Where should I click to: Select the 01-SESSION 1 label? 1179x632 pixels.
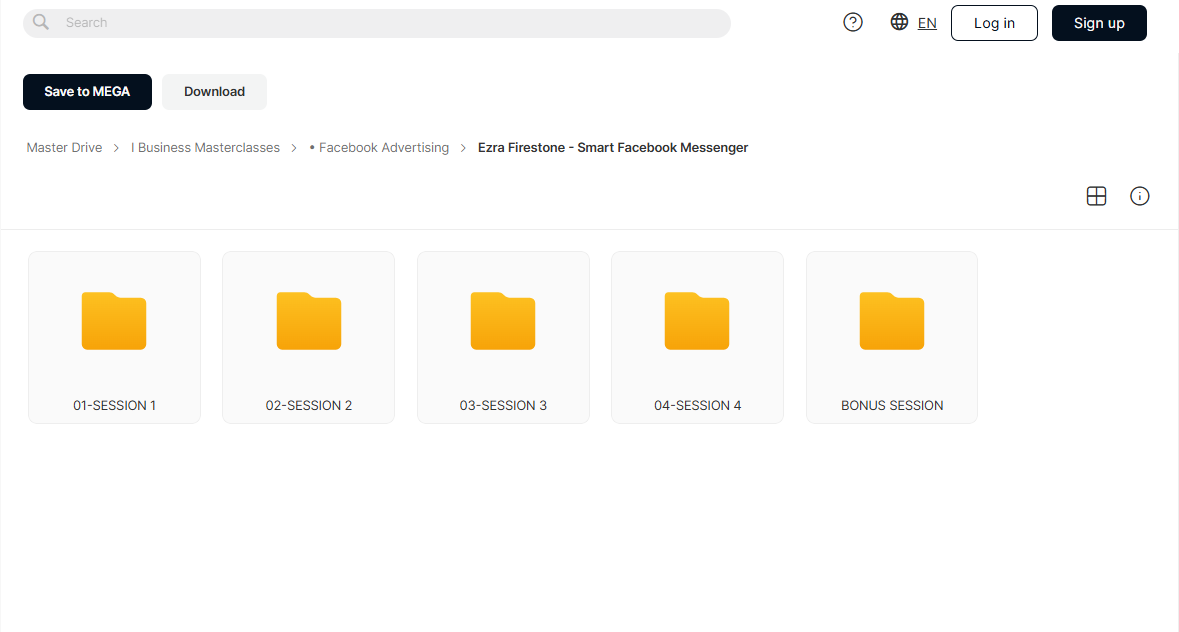tap(114, 406)
